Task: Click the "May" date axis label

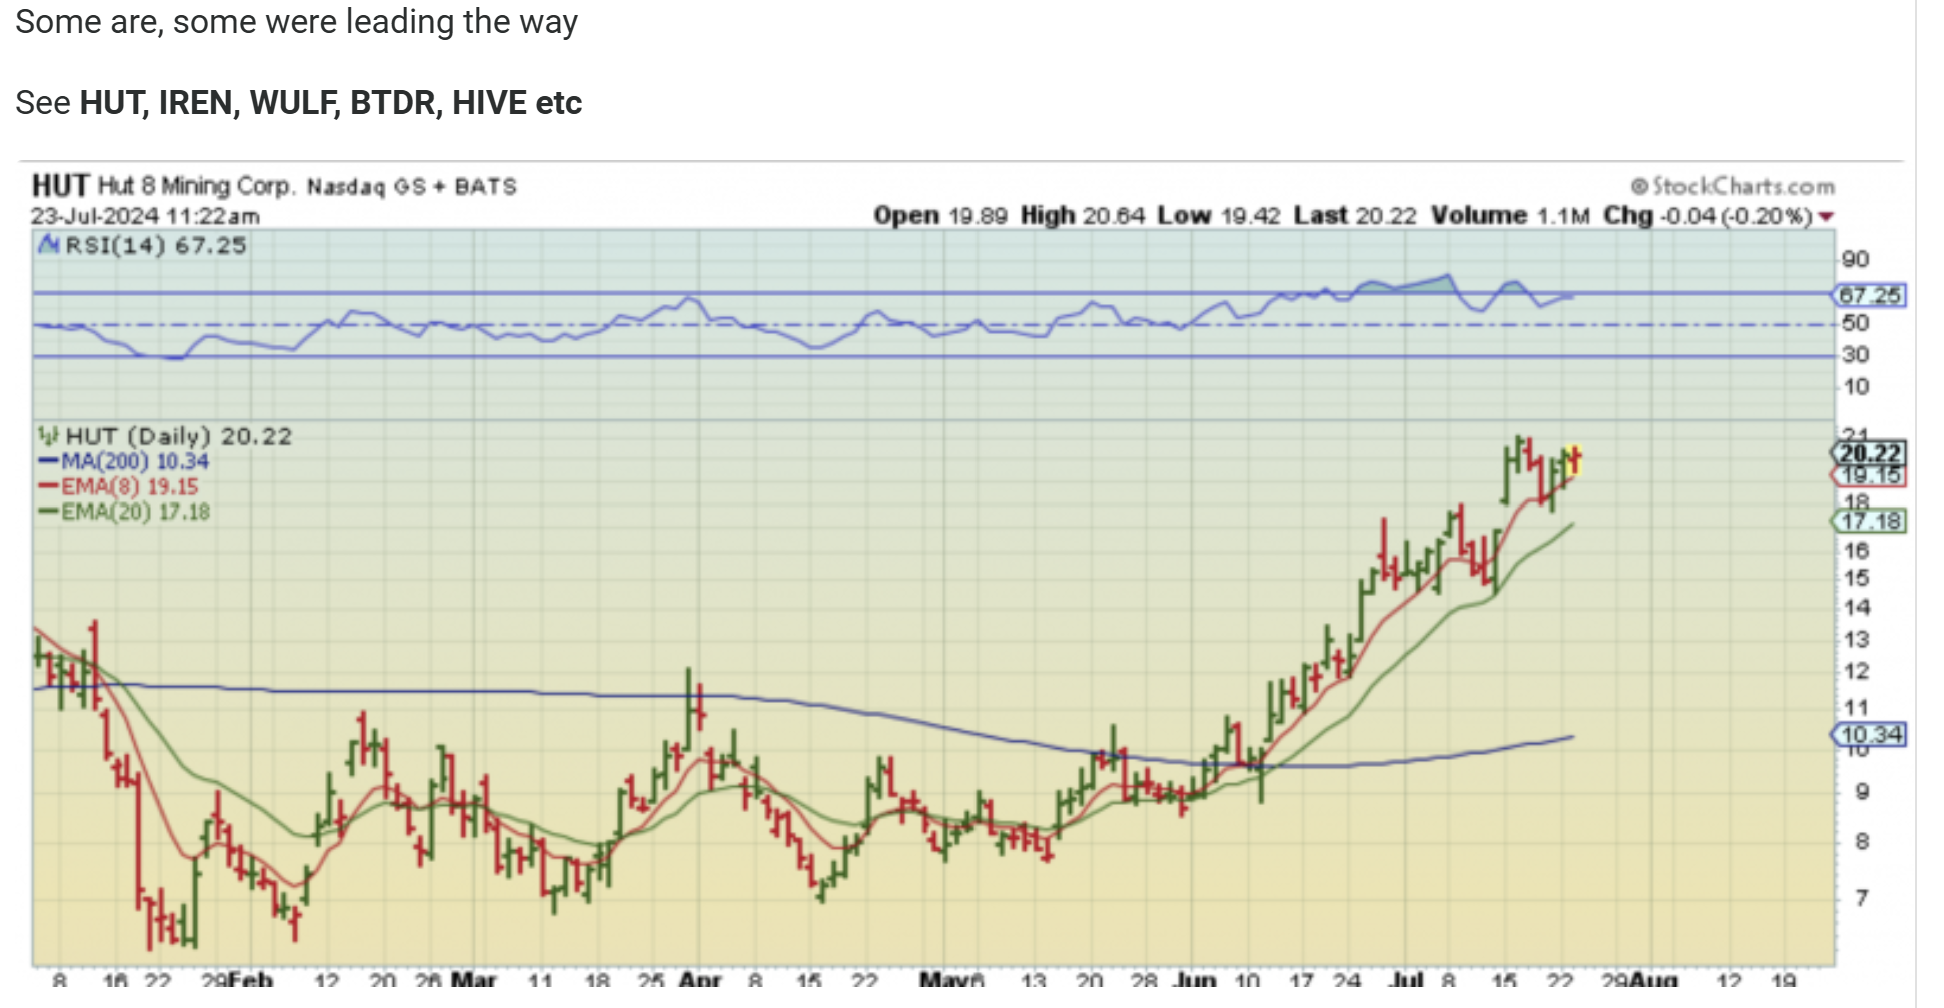Action: point(942,980)
